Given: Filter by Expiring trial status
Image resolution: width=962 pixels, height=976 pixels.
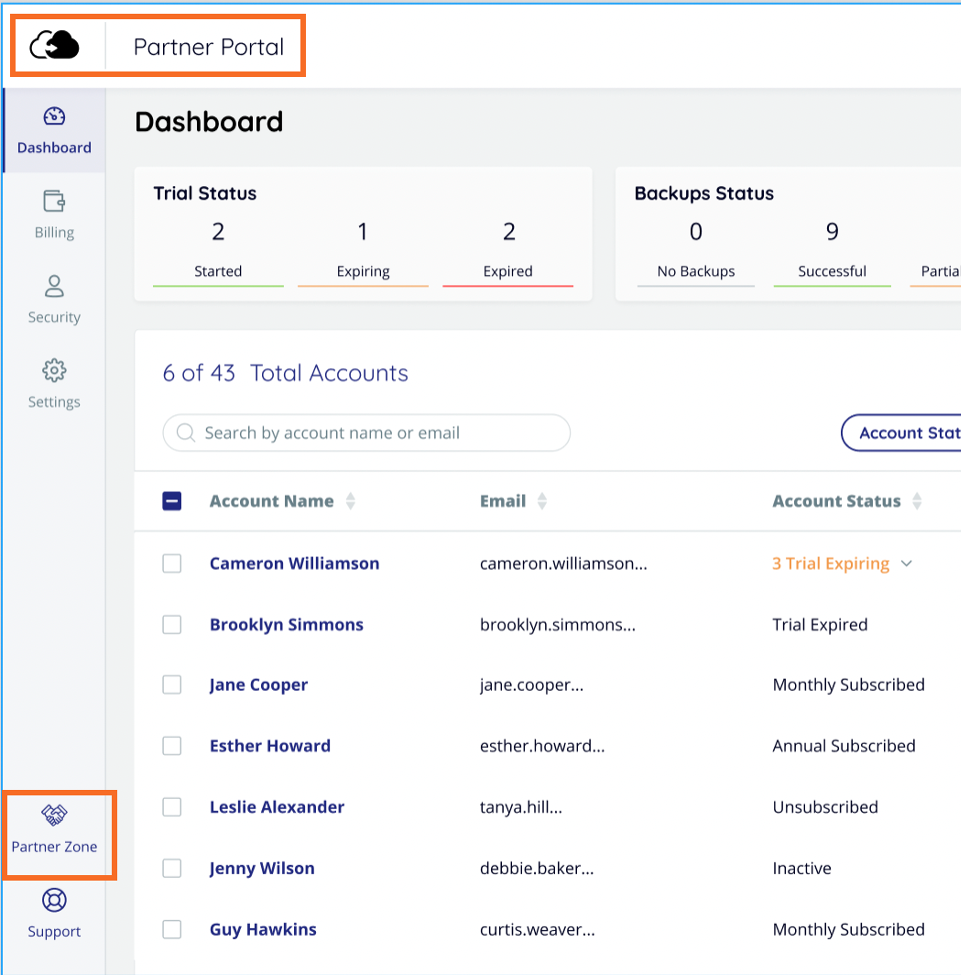Looking at the screenshot, I should point(363,253).
